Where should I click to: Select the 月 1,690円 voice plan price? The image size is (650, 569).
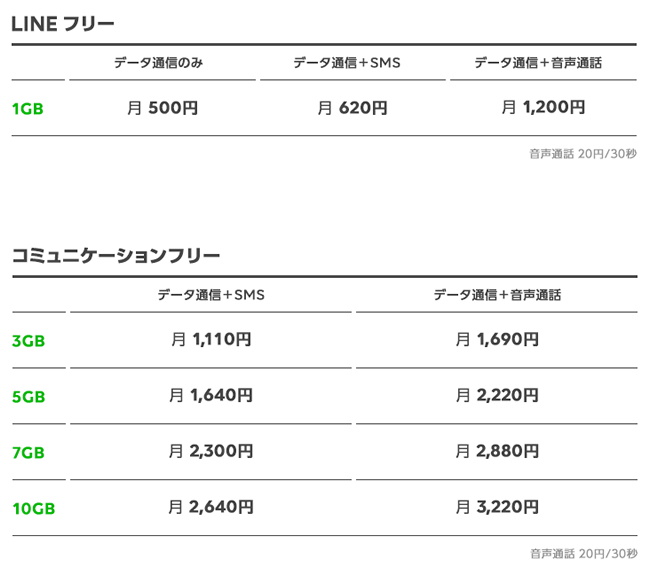click(x=497, y=340)
